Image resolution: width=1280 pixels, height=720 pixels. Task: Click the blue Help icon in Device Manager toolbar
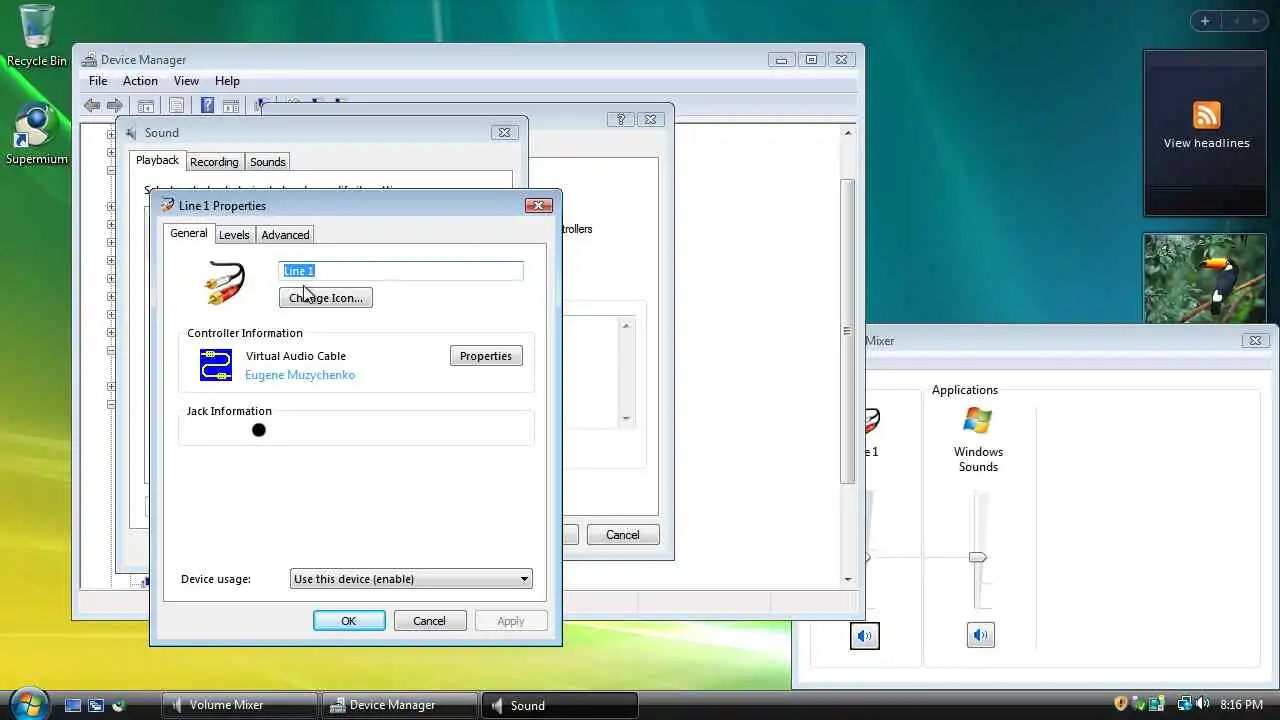207,105
